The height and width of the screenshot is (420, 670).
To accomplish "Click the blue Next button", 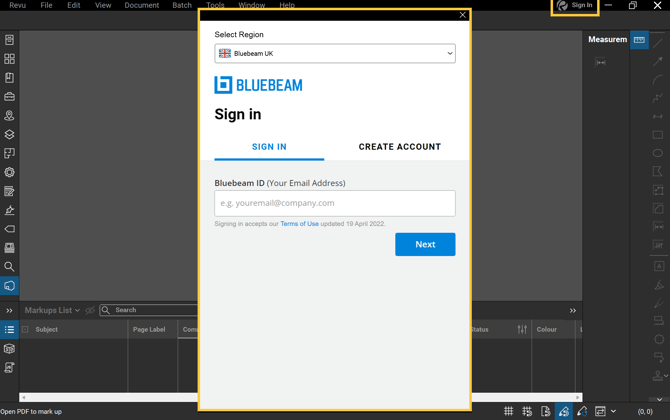I will click(425, 244).
